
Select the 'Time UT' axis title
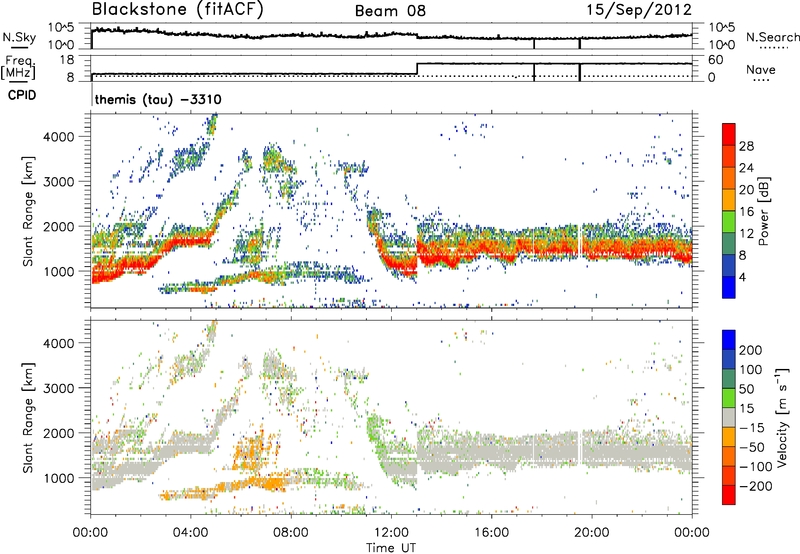(391, 548)
